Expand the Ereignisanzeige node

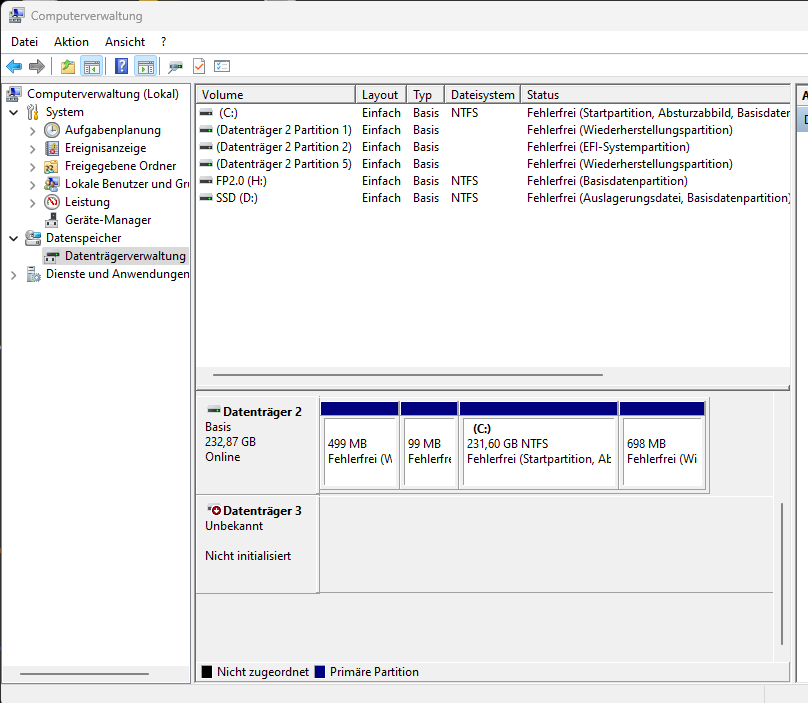pyautogui.click(x=32, y=149)
